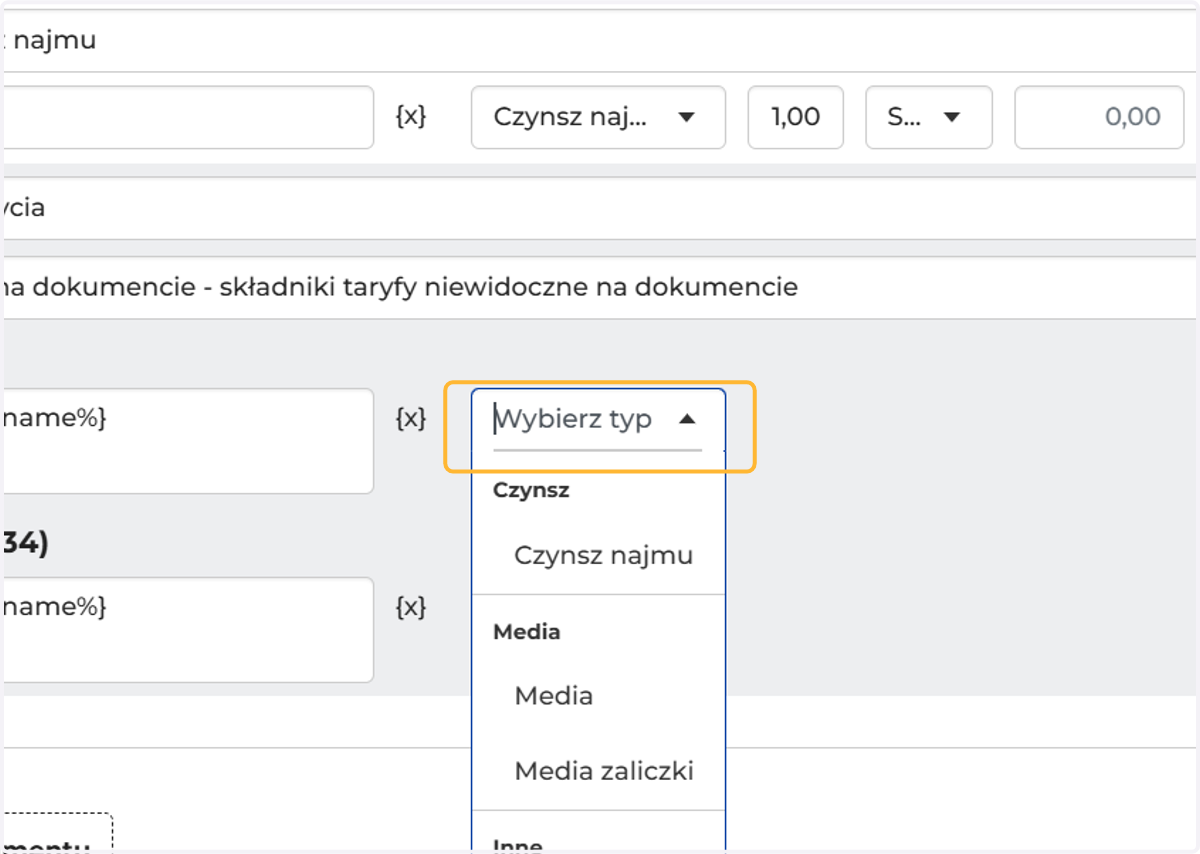Click the 'Czynsz' group header in the list
This screenshot has height=854, width=1200.
point(532,490)
